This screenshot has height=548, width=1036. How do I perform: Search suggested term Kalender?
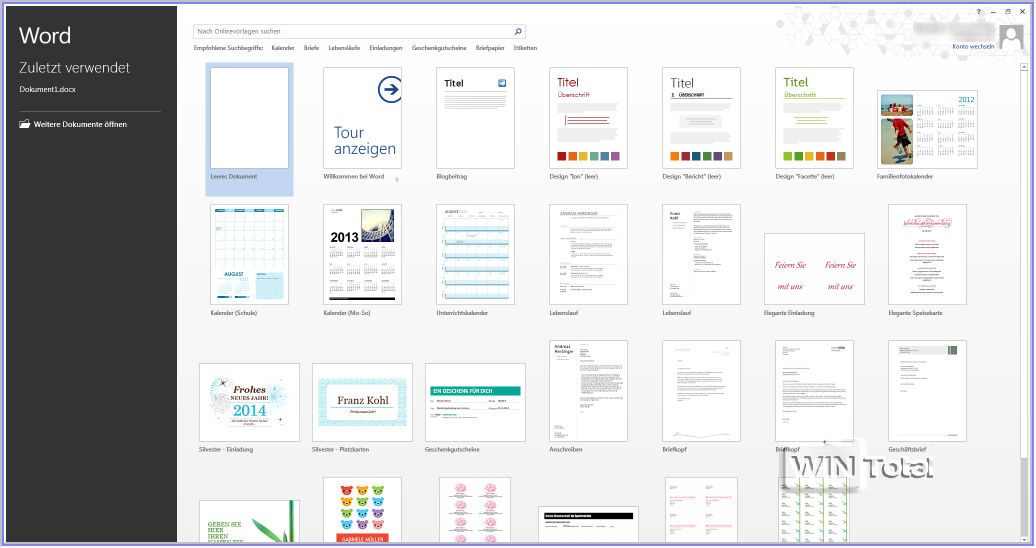pyautogui.click(x=283, y=48)
